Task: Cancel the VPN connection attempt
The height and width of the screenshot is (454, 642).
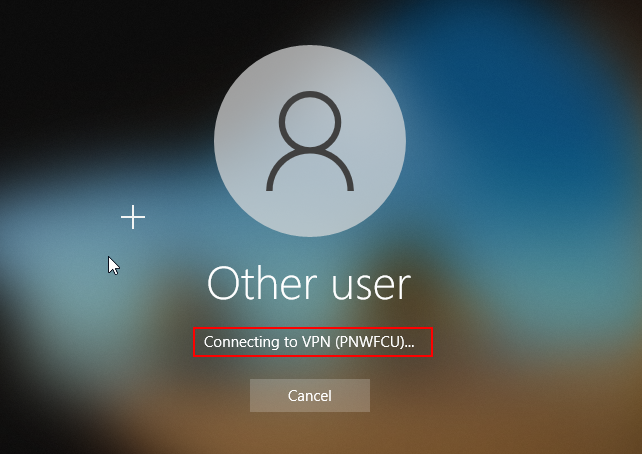Action: coord(310,395)
